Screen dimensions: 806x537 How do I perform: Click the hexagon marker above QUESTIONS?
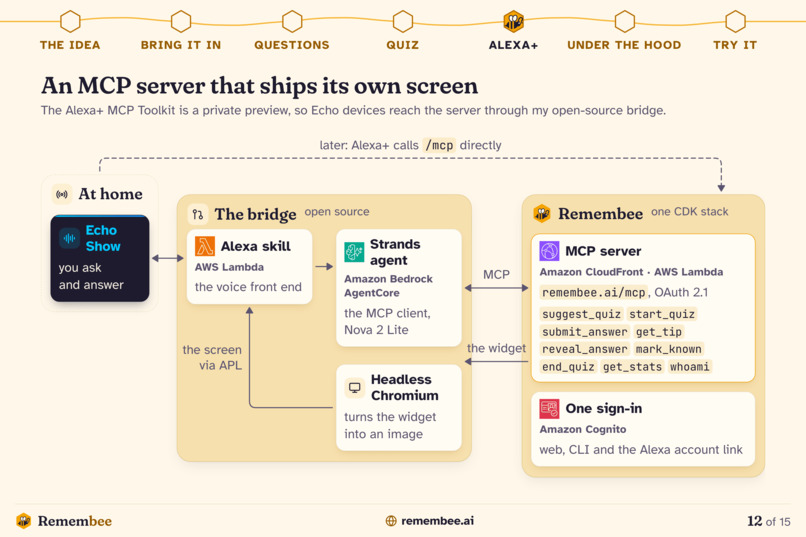pos(292,21)
